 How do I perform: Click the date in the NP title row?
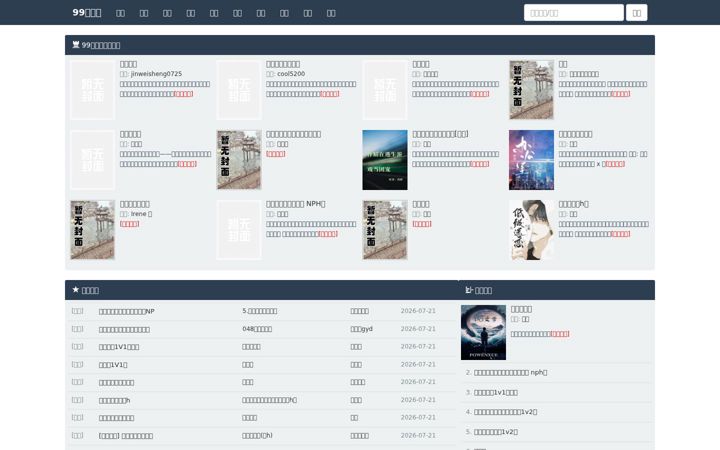point(418,311)
